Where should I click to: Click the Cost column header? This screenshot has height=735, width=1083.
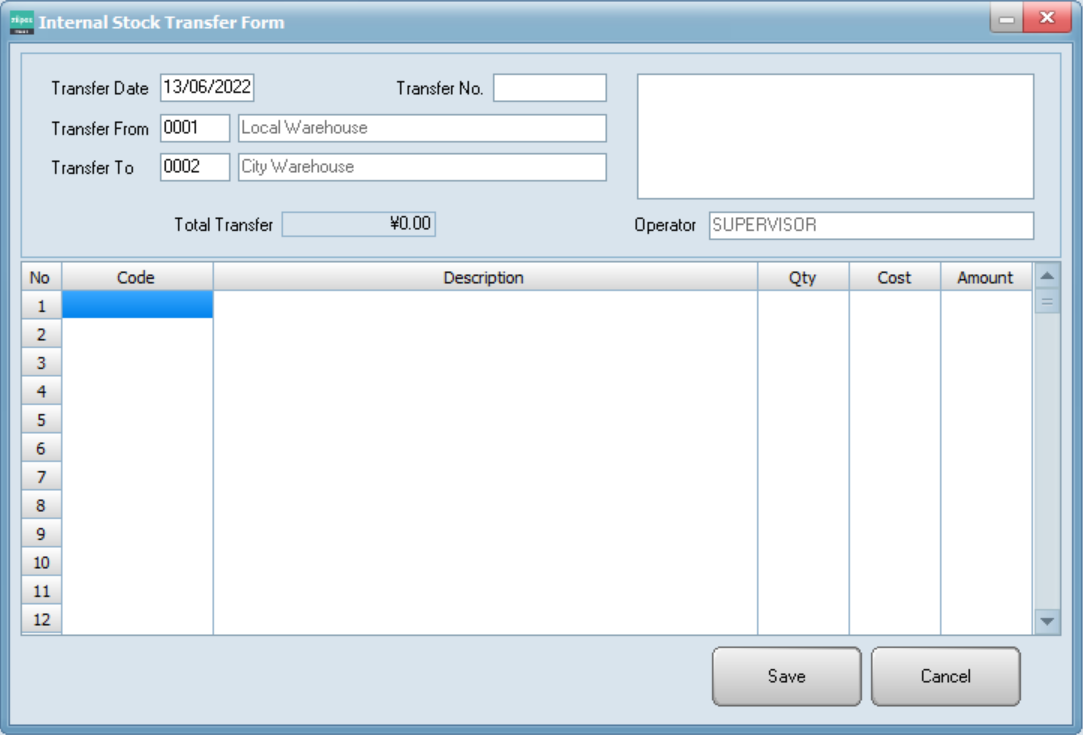897,278
